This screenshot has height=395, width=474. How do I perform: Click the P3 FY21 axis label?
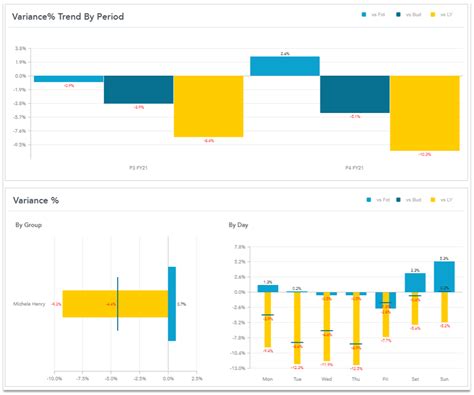click(x=138, y=168)
